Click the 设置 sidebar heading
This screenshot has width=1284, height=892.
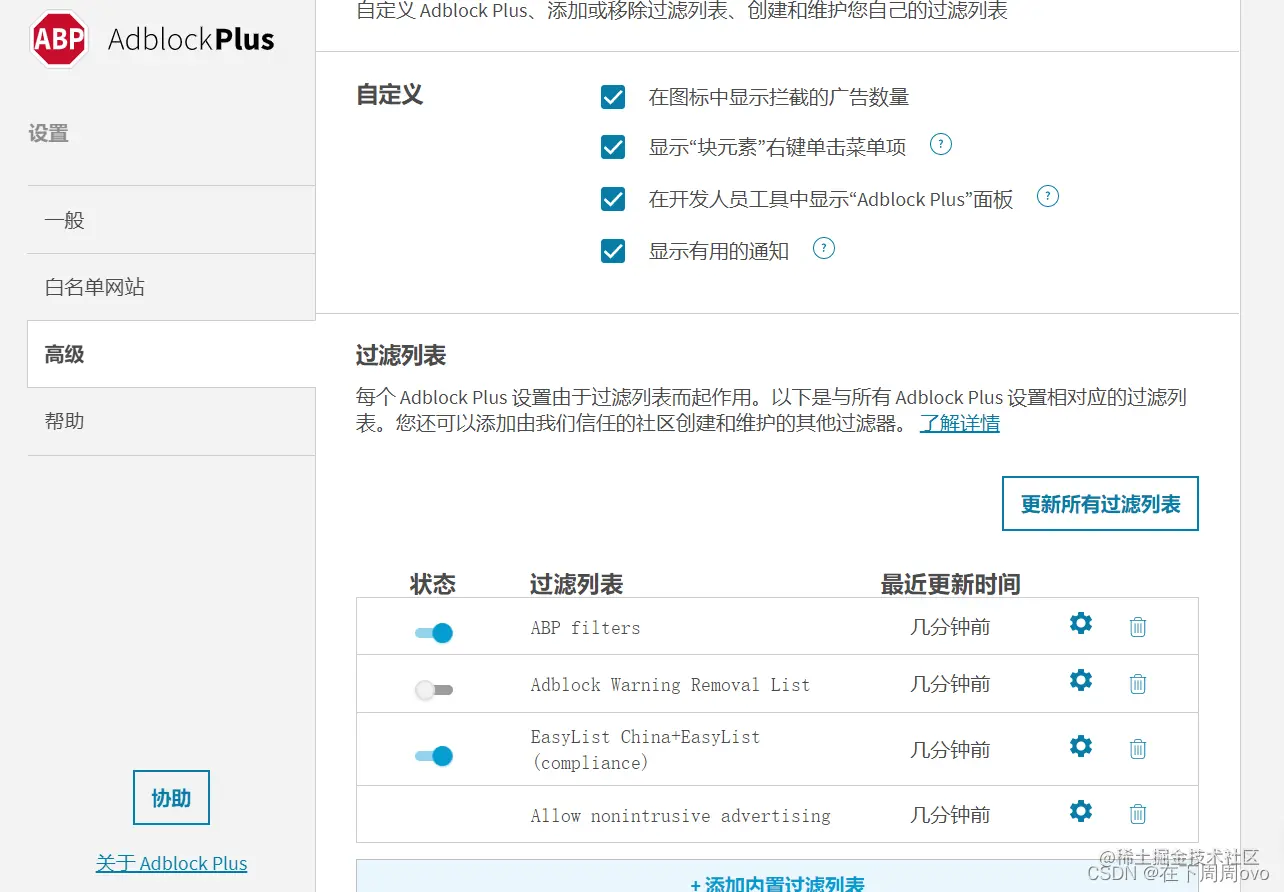pos(49,133)
